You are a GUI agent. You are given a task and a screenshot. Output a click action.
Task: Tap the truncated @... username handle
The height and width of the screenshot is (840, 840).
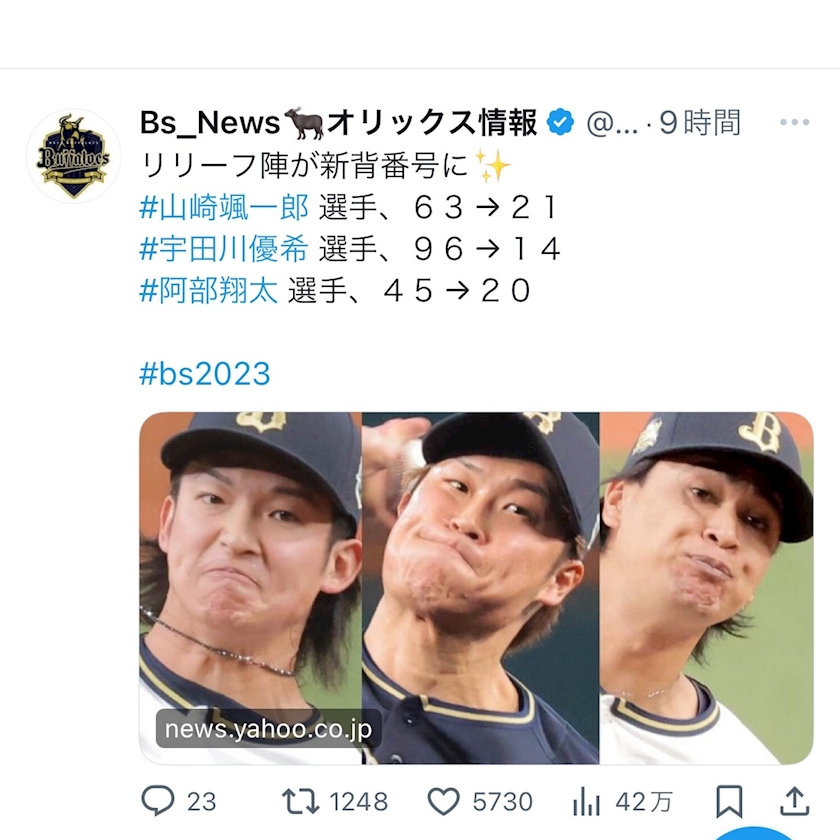[612, 124]
